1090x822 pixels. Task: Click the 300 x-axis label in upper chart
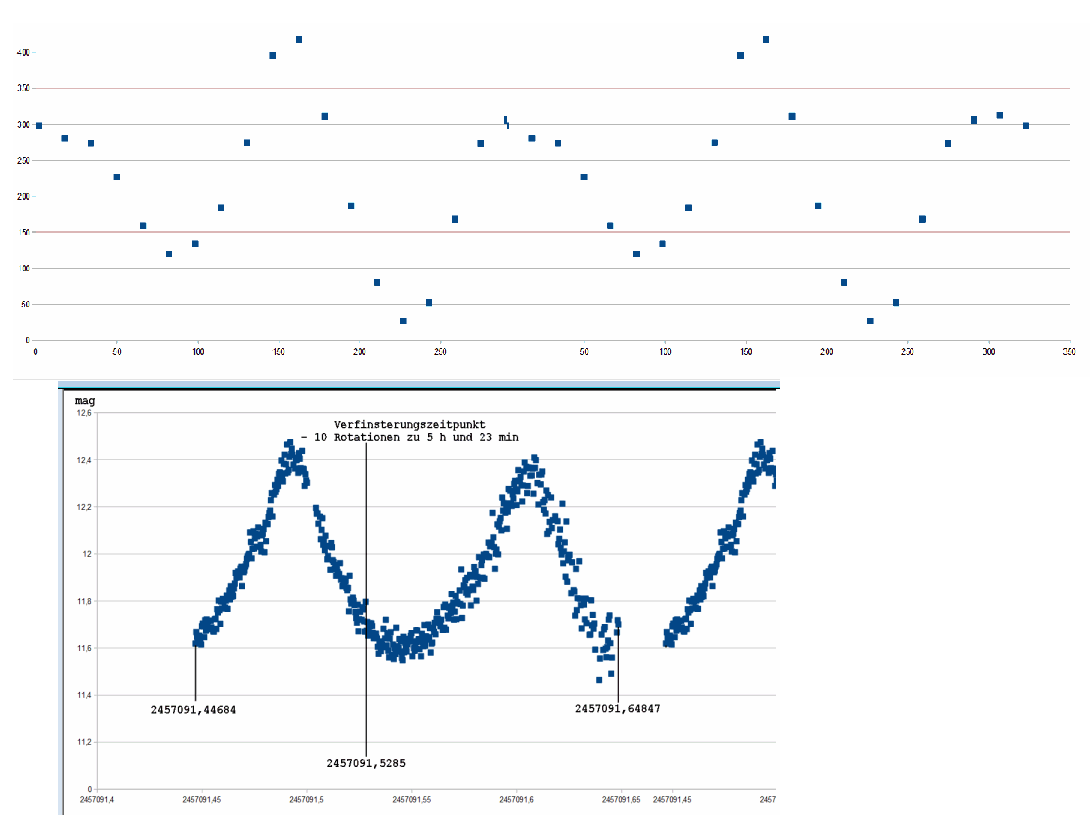(x=988, y=352)
